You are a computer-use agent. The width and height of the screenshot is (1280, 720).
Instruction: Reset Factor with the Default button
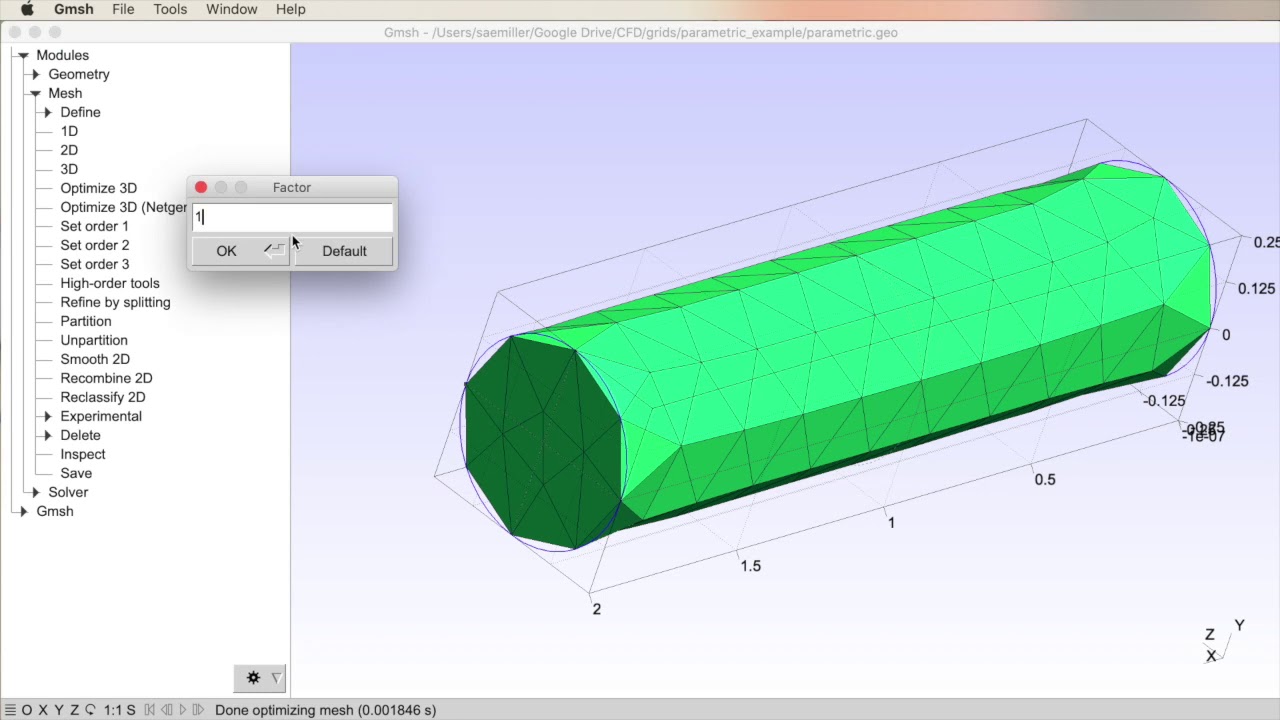pyautogui.click(x=344, y=251)
